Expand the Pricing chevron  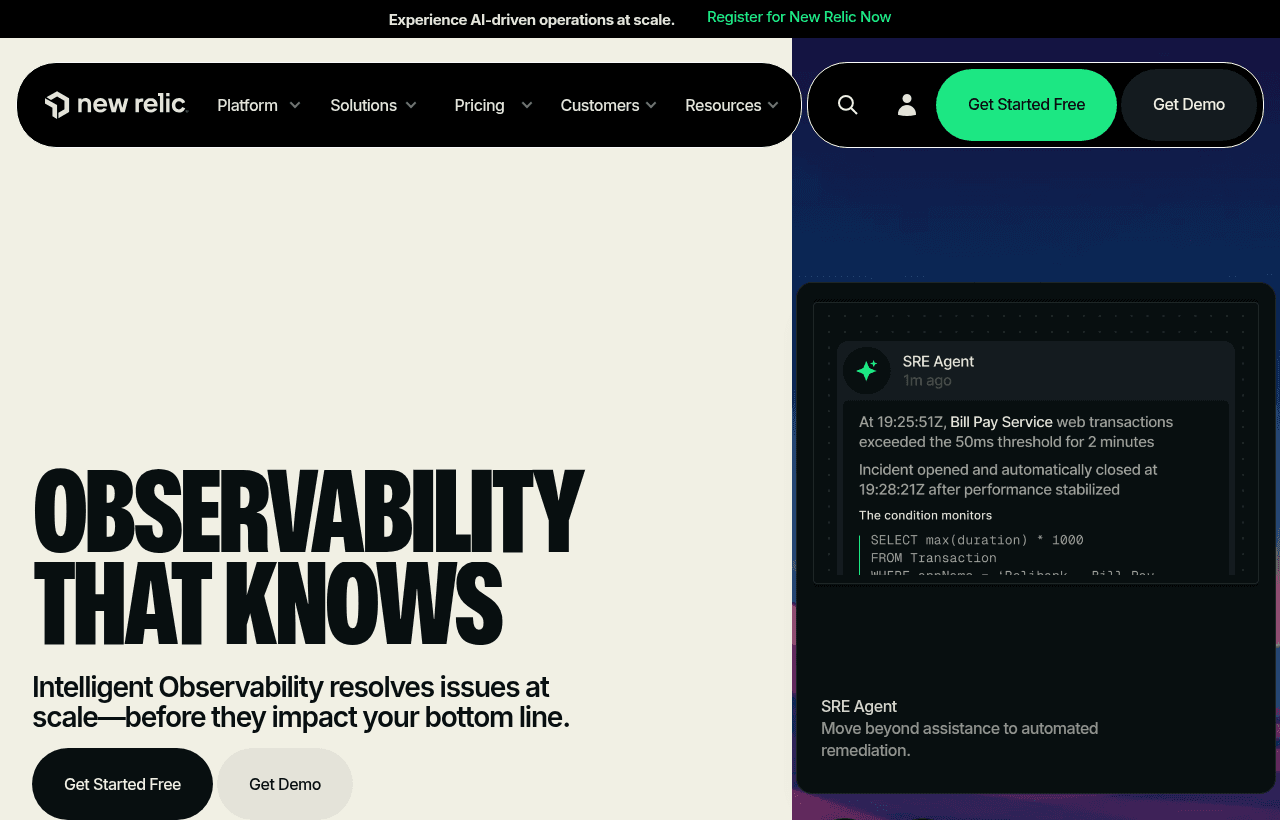(x=527, y=105)
